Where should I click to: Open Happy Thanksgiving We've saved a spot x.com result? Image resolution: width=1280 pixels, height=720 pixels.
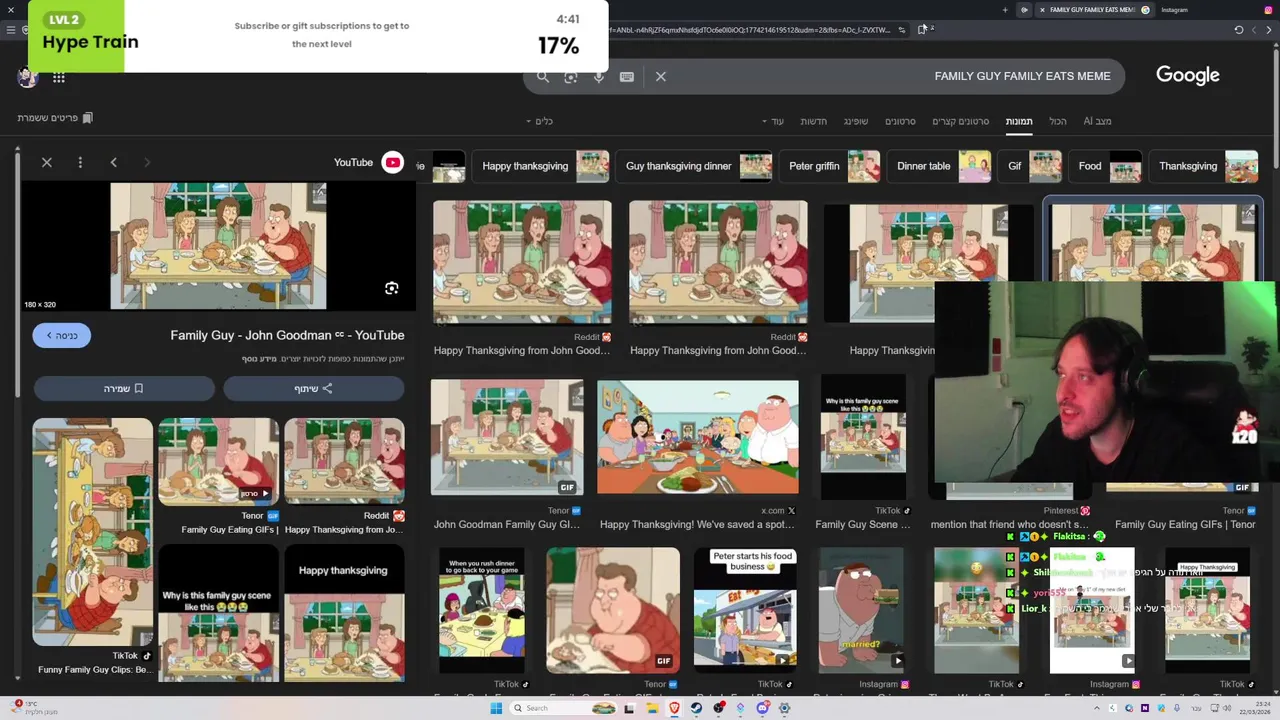coord(698,437)
